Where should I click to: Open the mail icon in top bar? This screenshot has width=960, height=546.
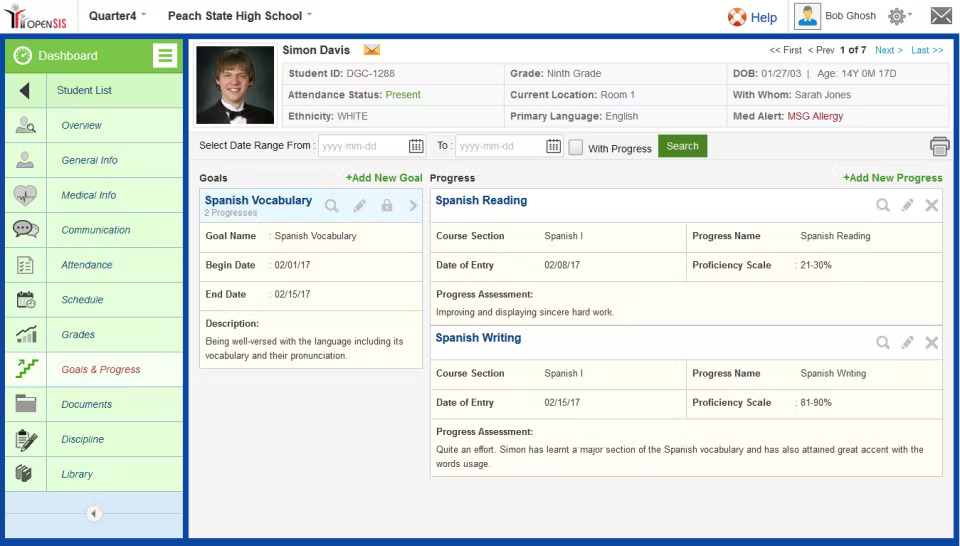coord(941,16)
